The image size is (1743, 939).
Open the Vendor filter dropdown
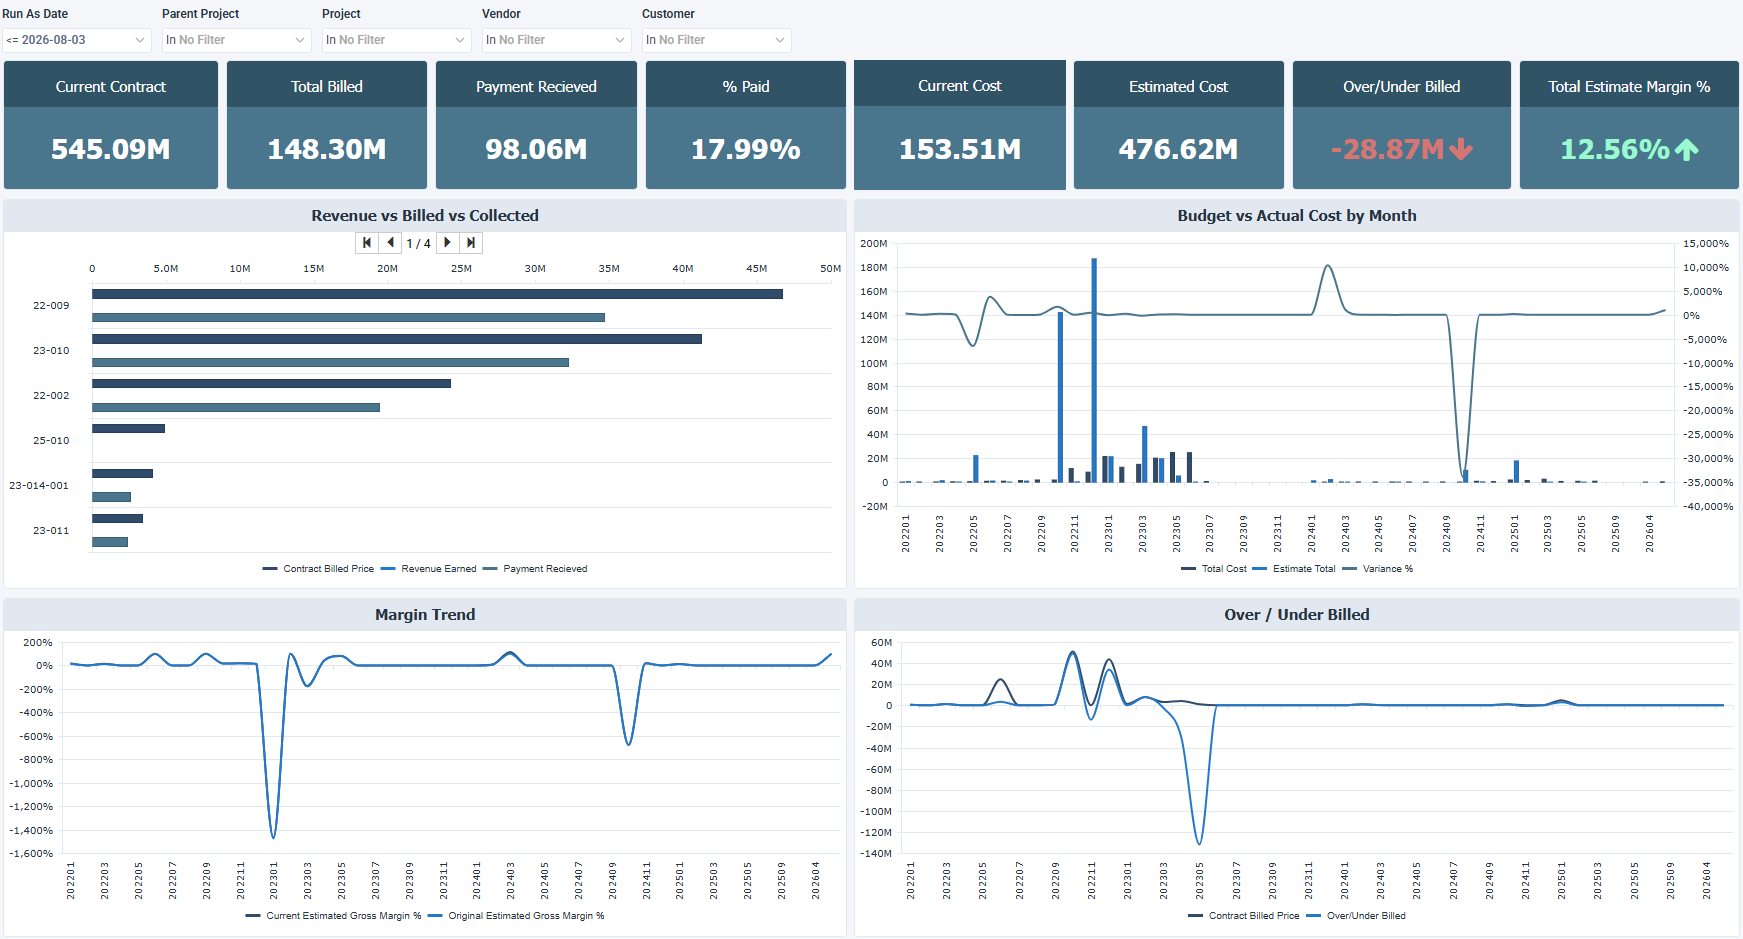click(x=557, y=40)
